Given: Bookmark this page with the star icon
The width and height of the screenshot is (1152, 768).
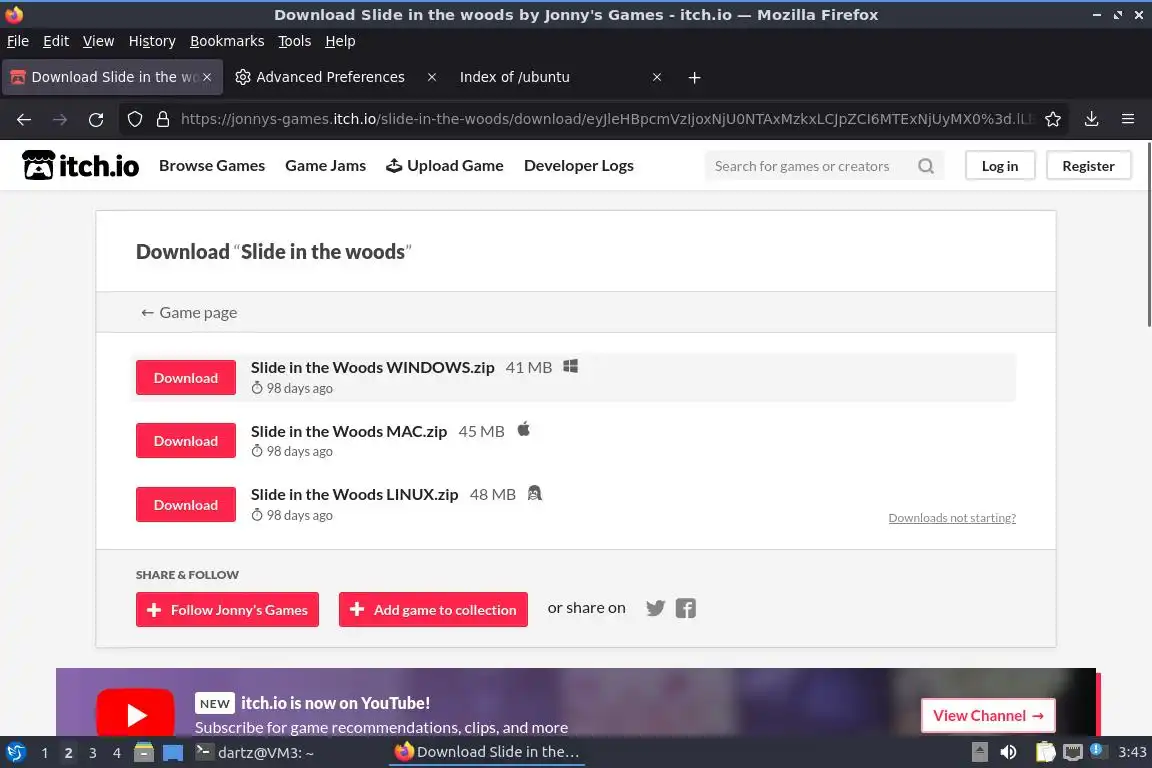Looking at the screenshot, I should [x=1052, y=119].
